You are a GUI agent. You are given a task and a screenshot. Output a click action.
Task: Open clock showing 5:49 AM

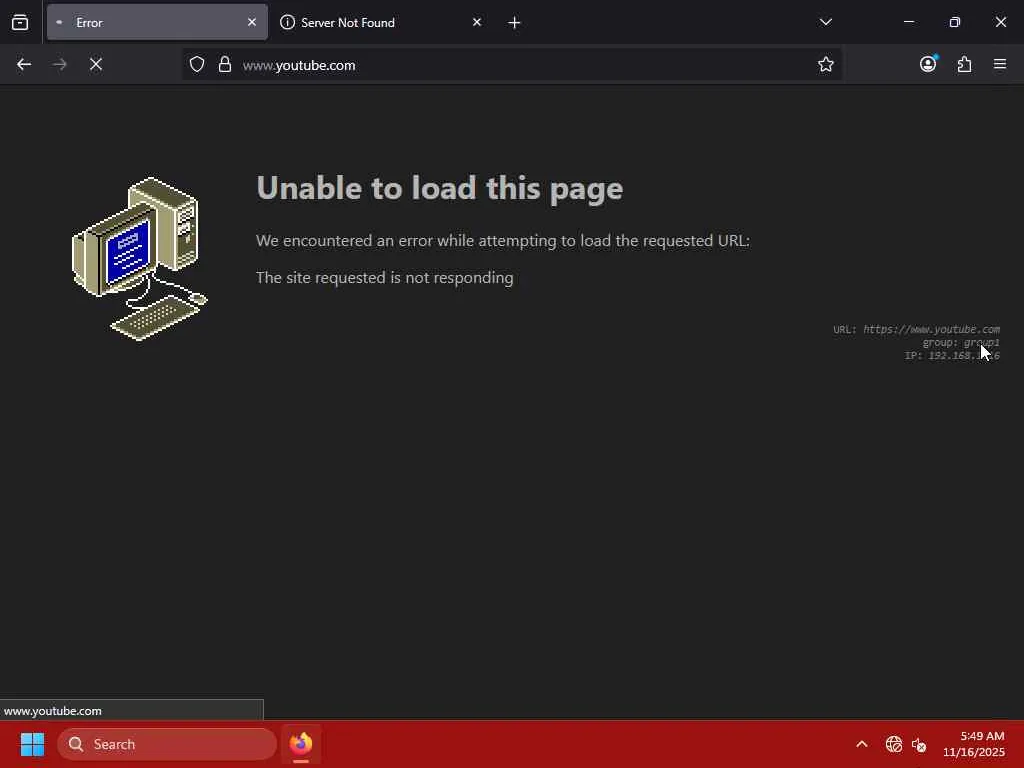click(x=974, y=744)
